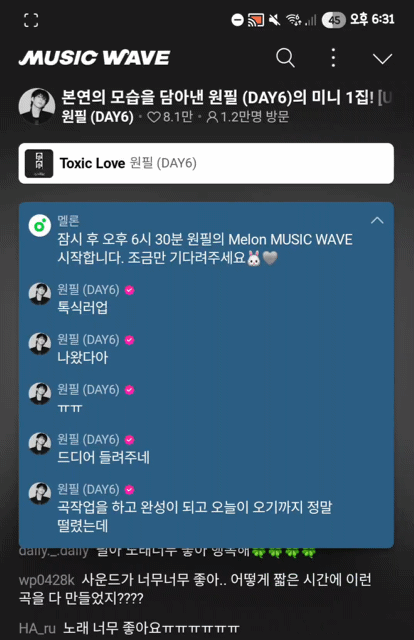Tap the pink verified badge beside 톡식러업 message

point(129,290)
